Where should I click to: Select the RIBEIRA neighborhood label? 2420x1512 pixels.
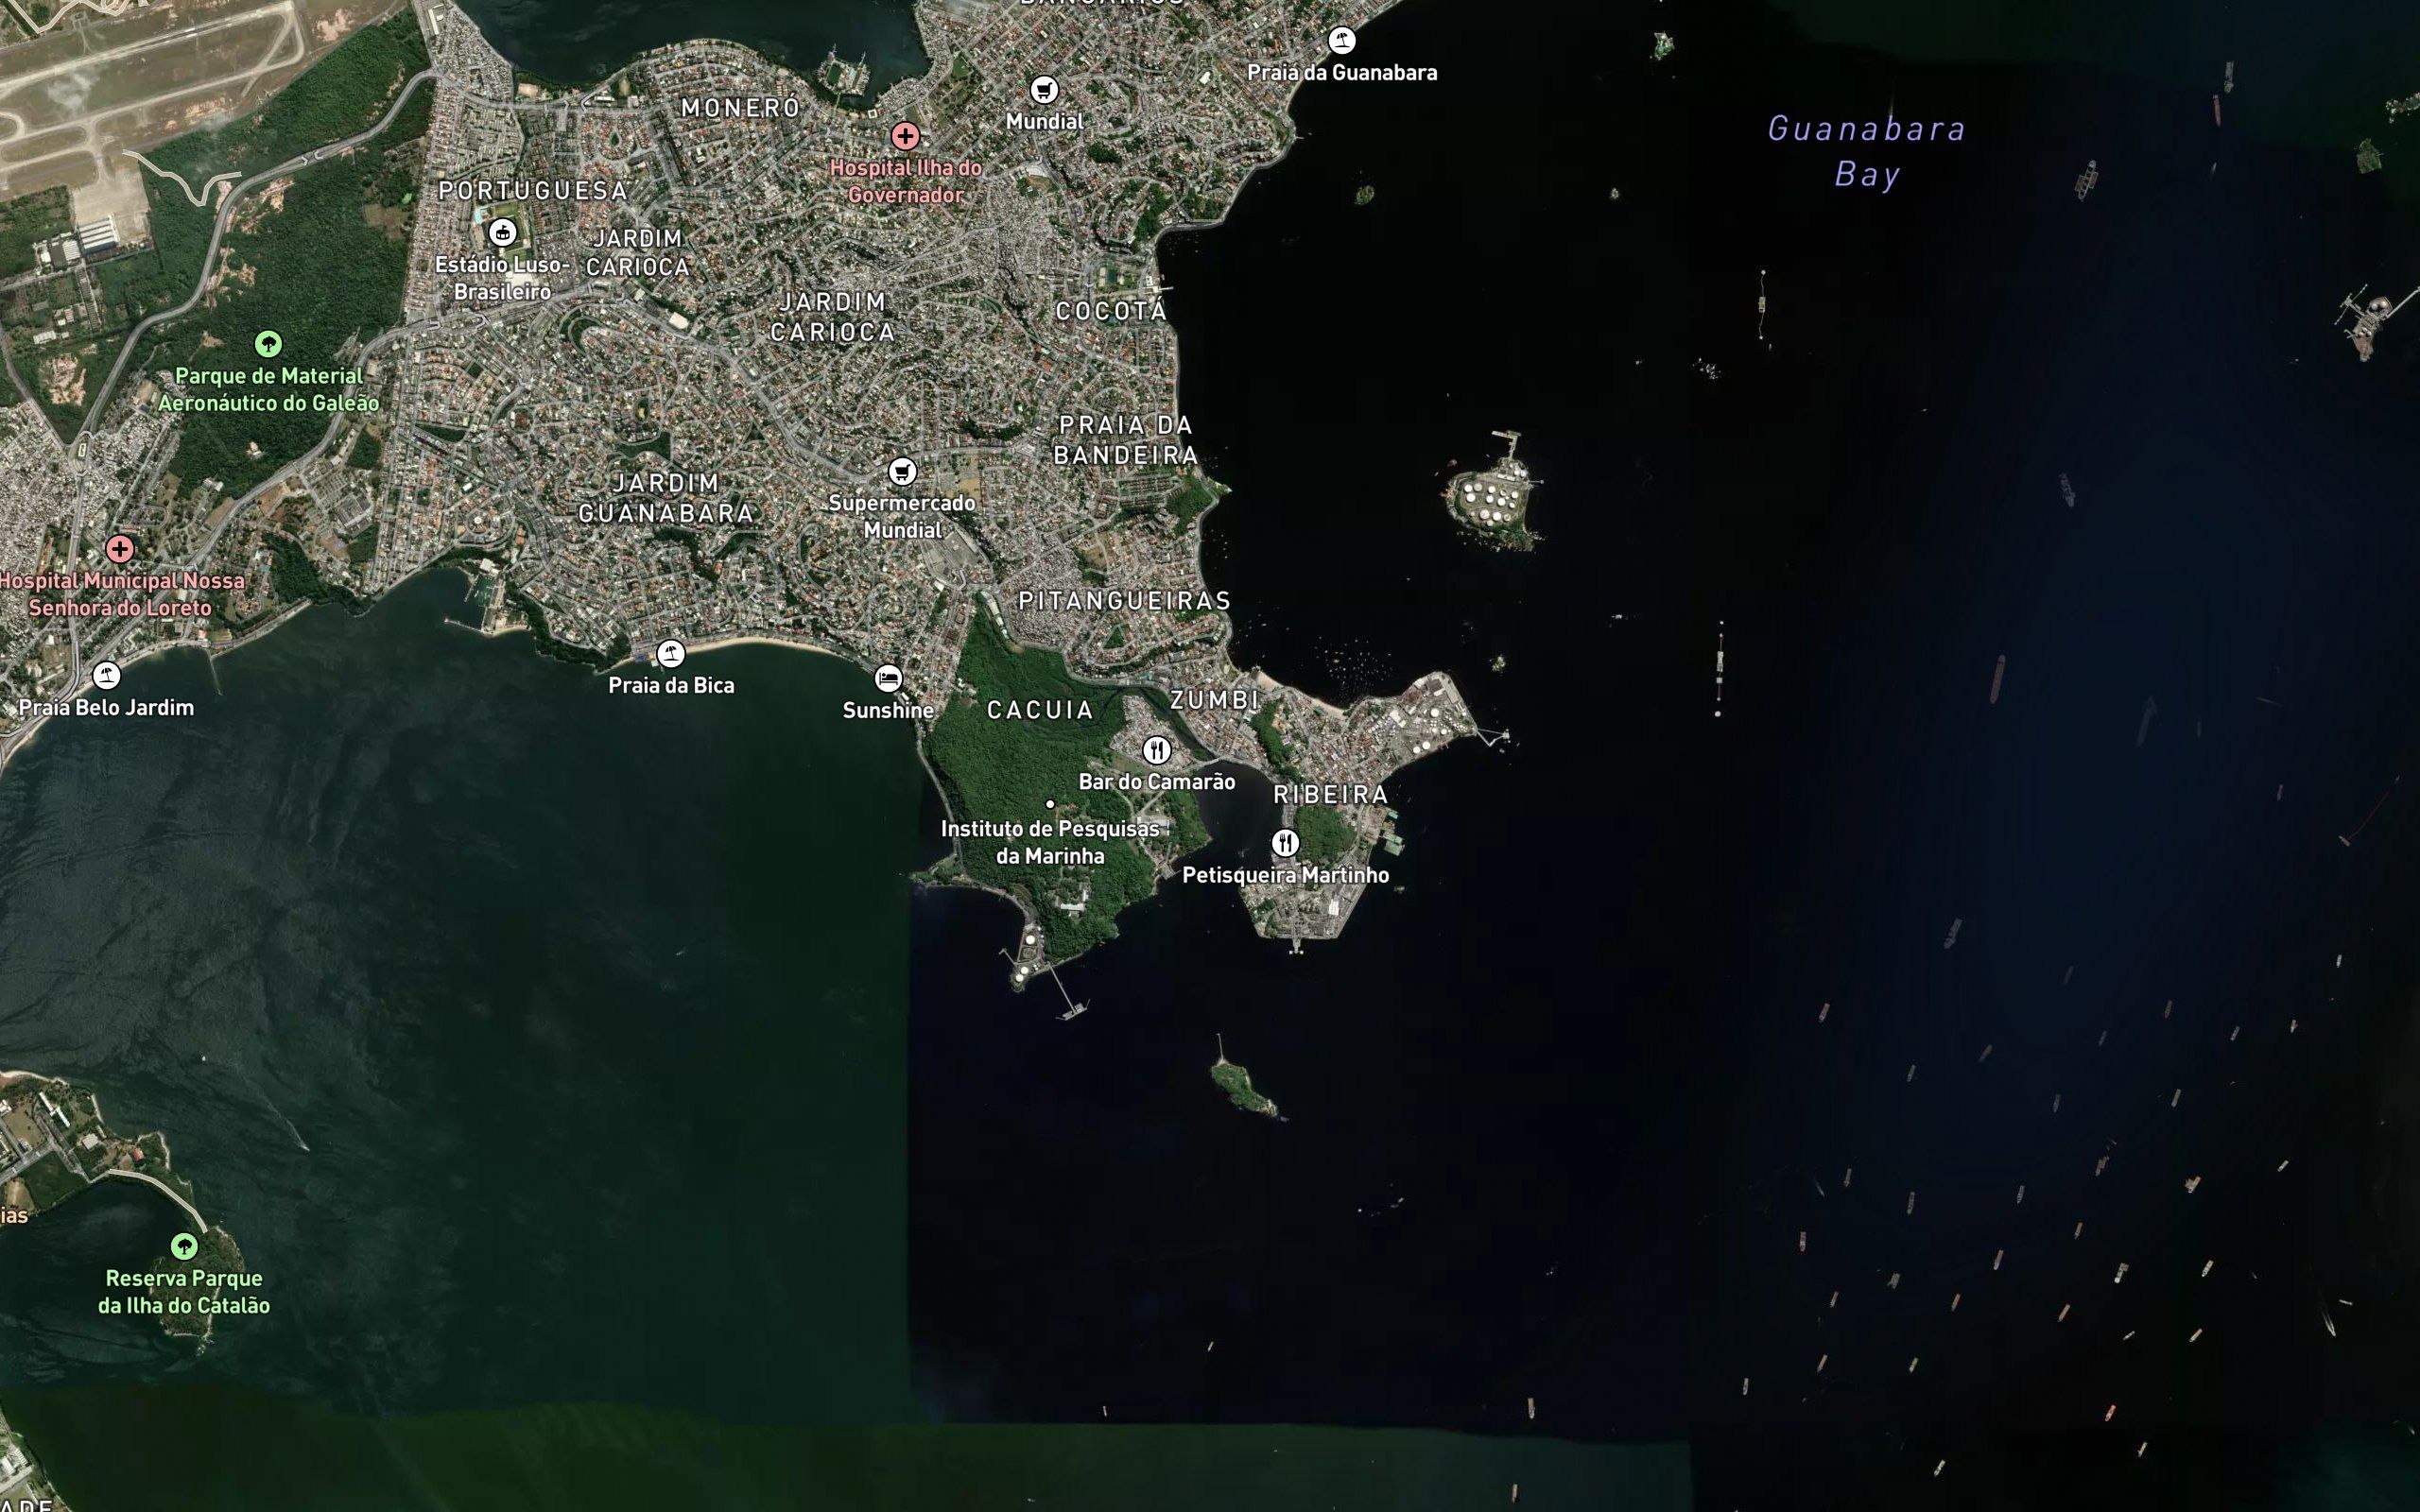pyautogui.click(x=1331, y=795)
